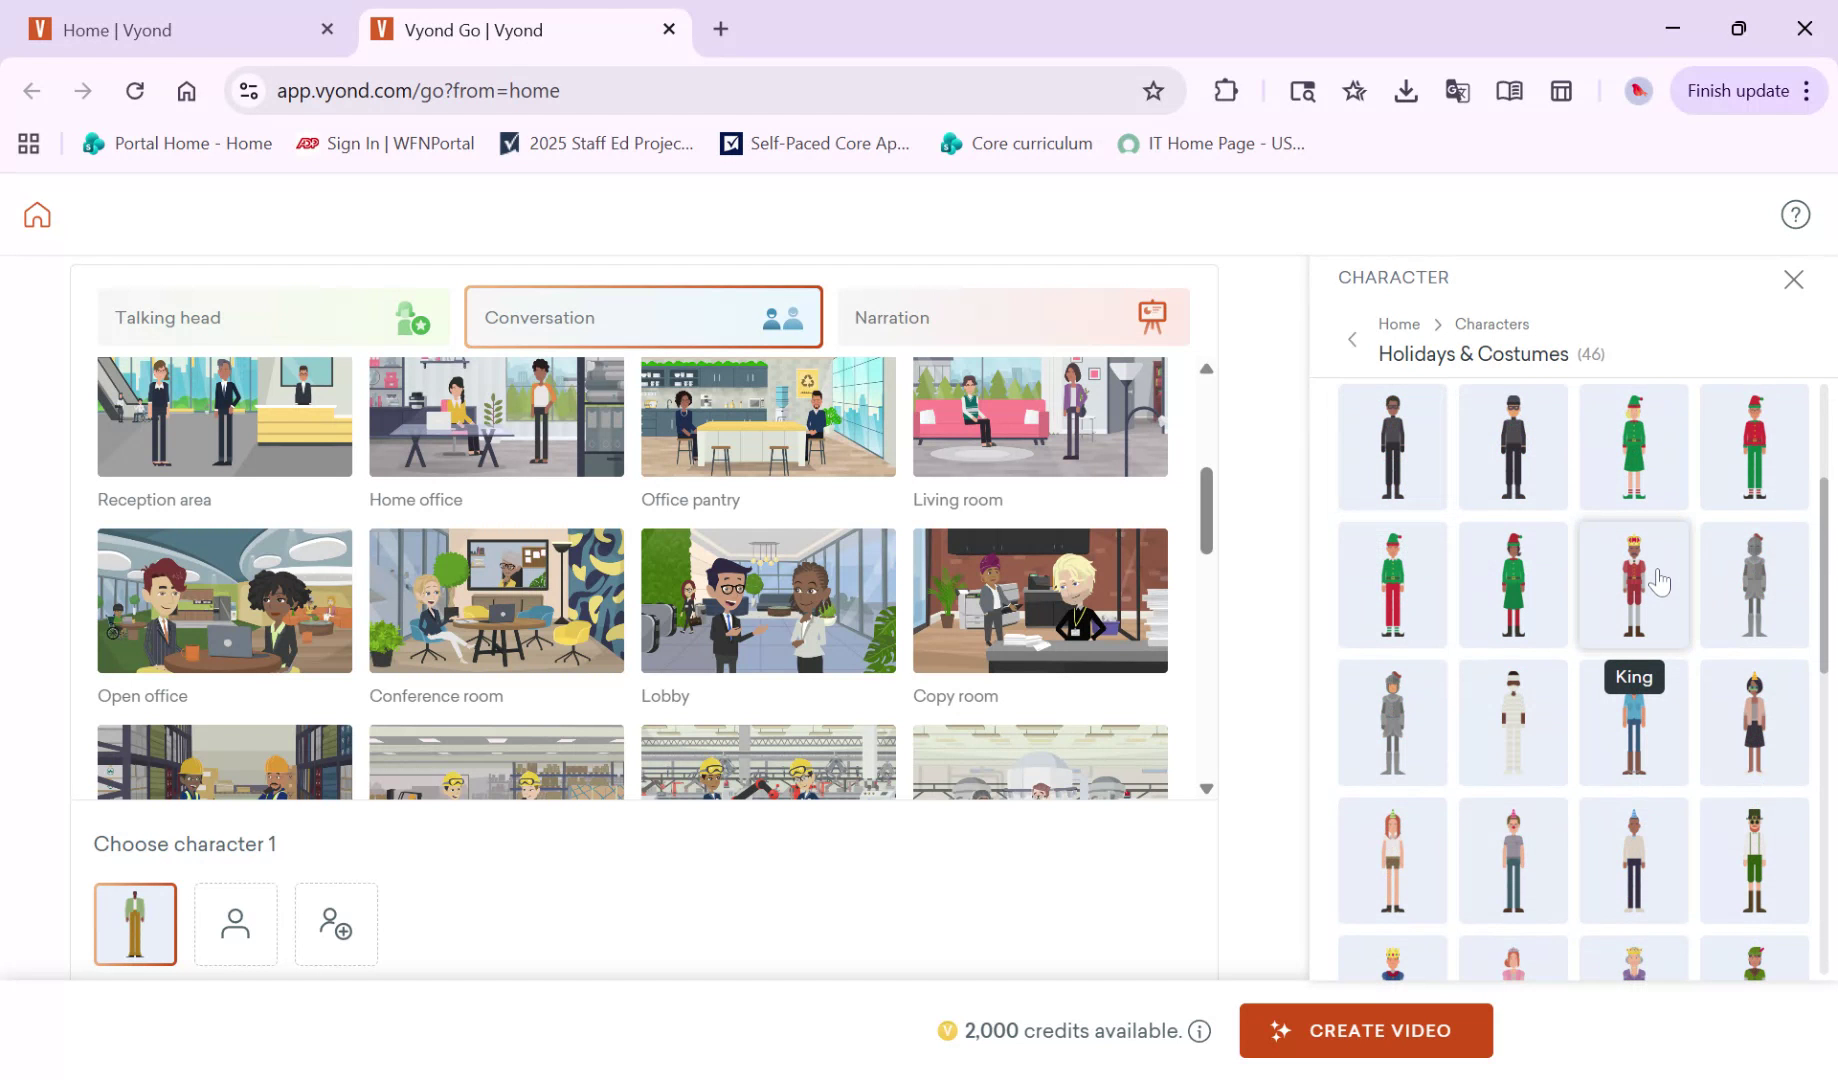Click the credits info icon next to 2,000 credits

point(1199,1030)
